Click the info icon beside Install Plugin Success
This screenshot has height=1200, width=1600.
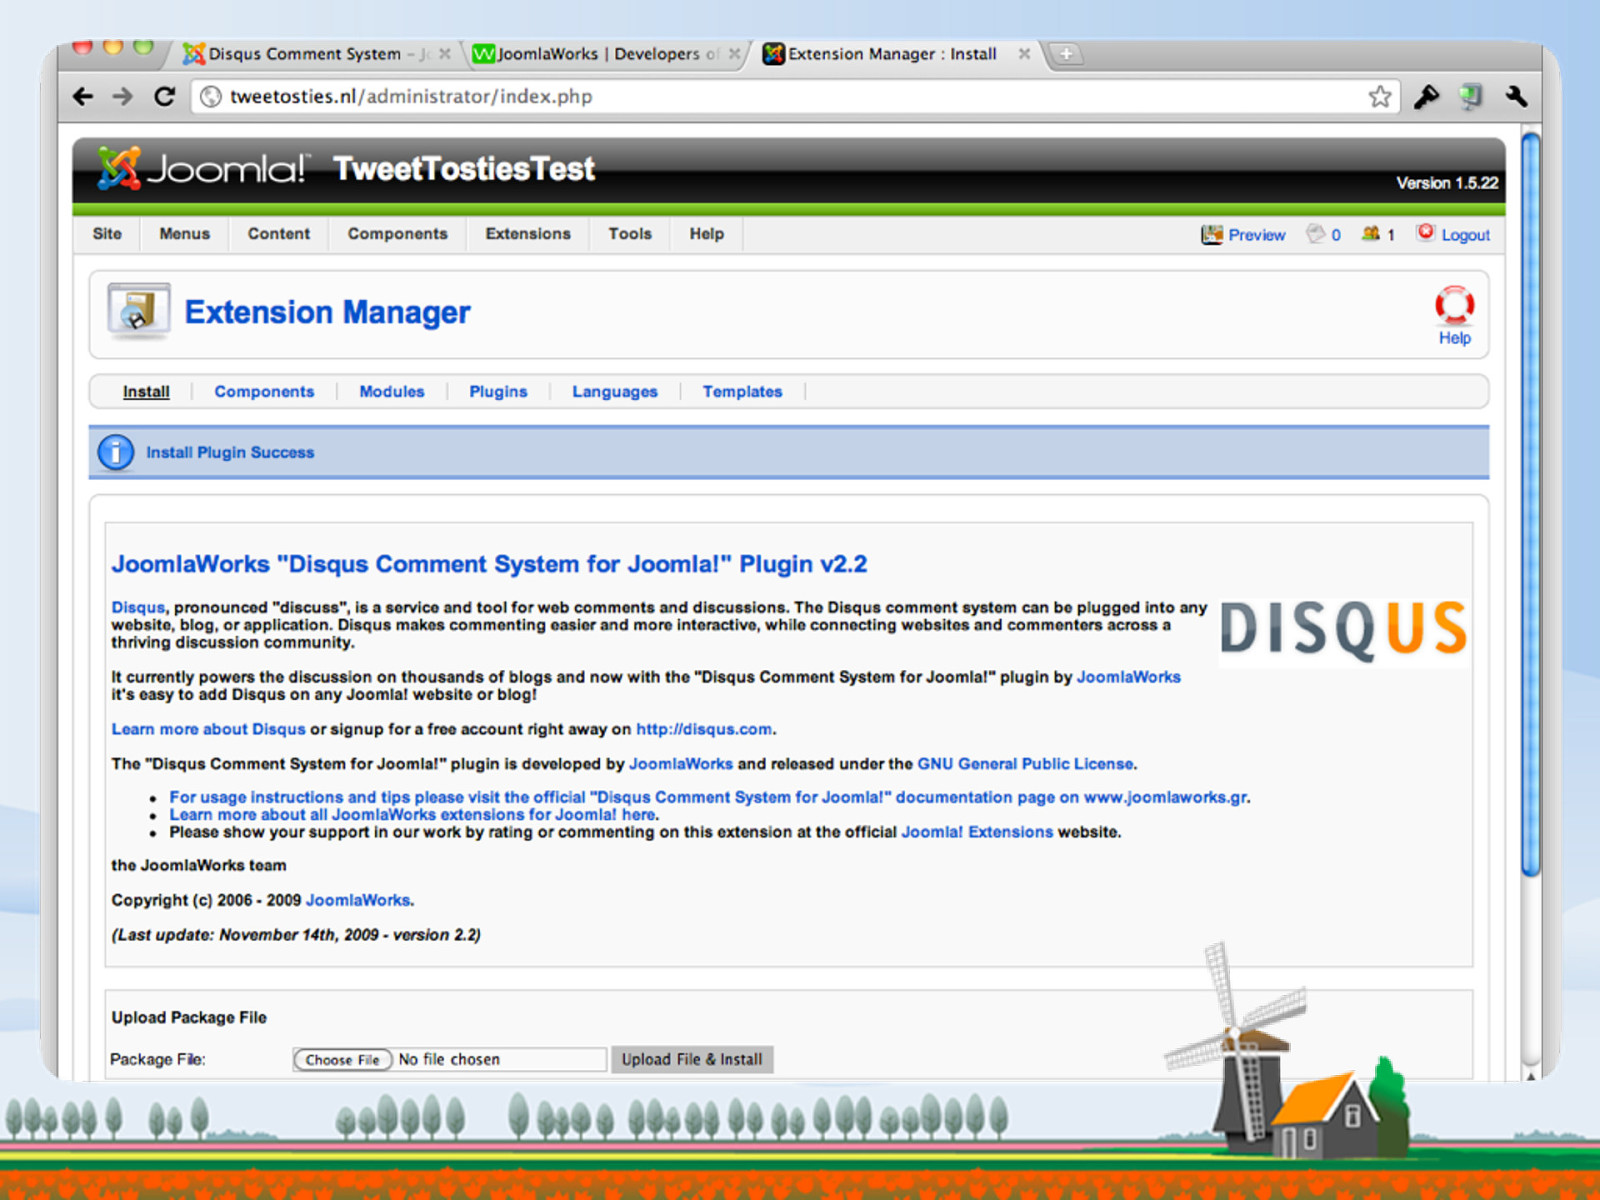pyautogui.click(x=116, y=452)
